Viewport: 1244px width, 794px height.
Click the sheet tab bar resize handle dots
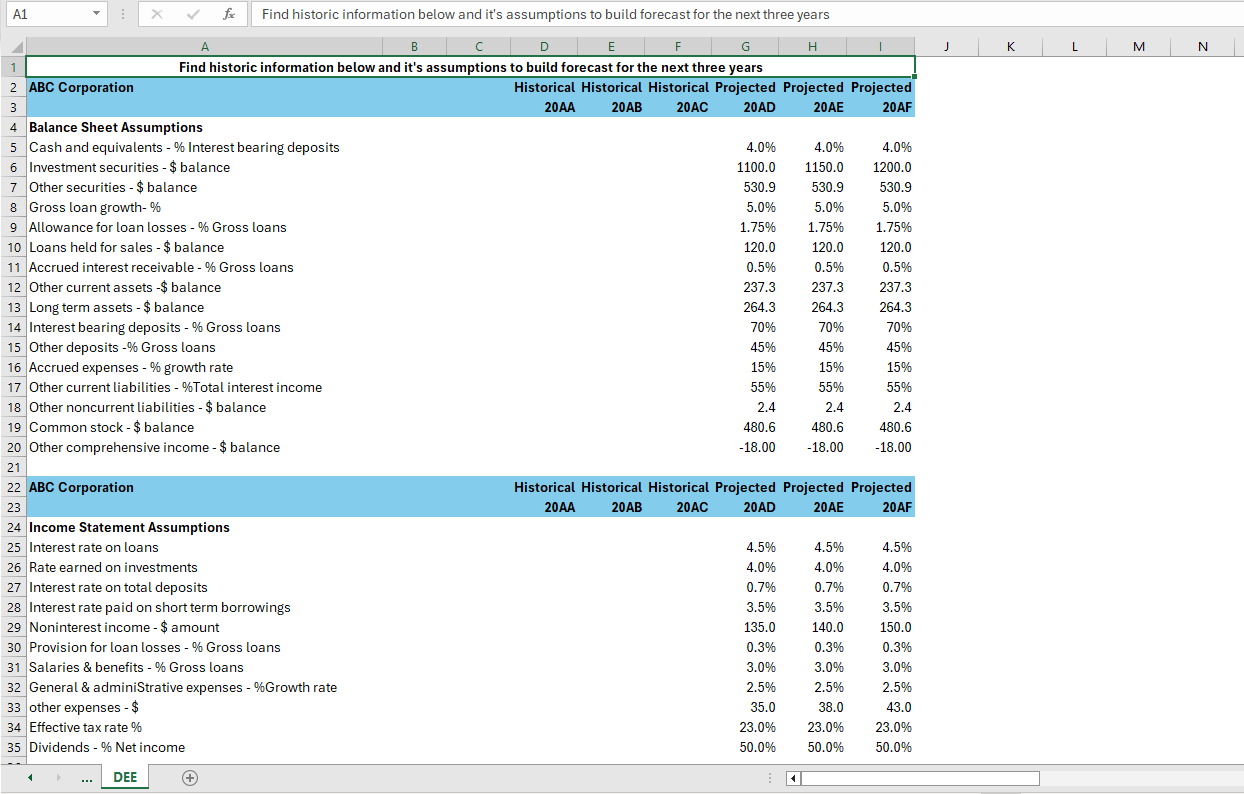pos(769,778)
